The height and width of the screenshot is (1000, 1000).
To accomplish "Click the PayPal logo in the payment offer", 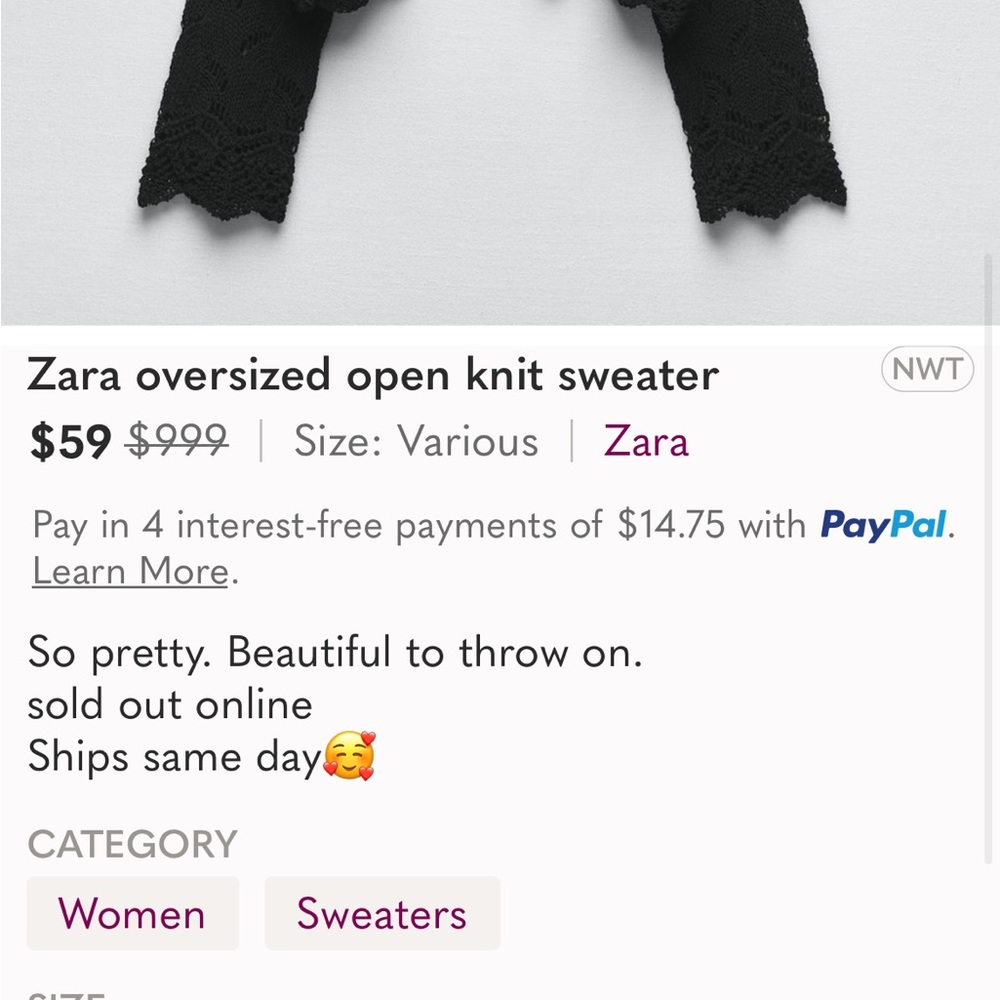I will 884,526.
